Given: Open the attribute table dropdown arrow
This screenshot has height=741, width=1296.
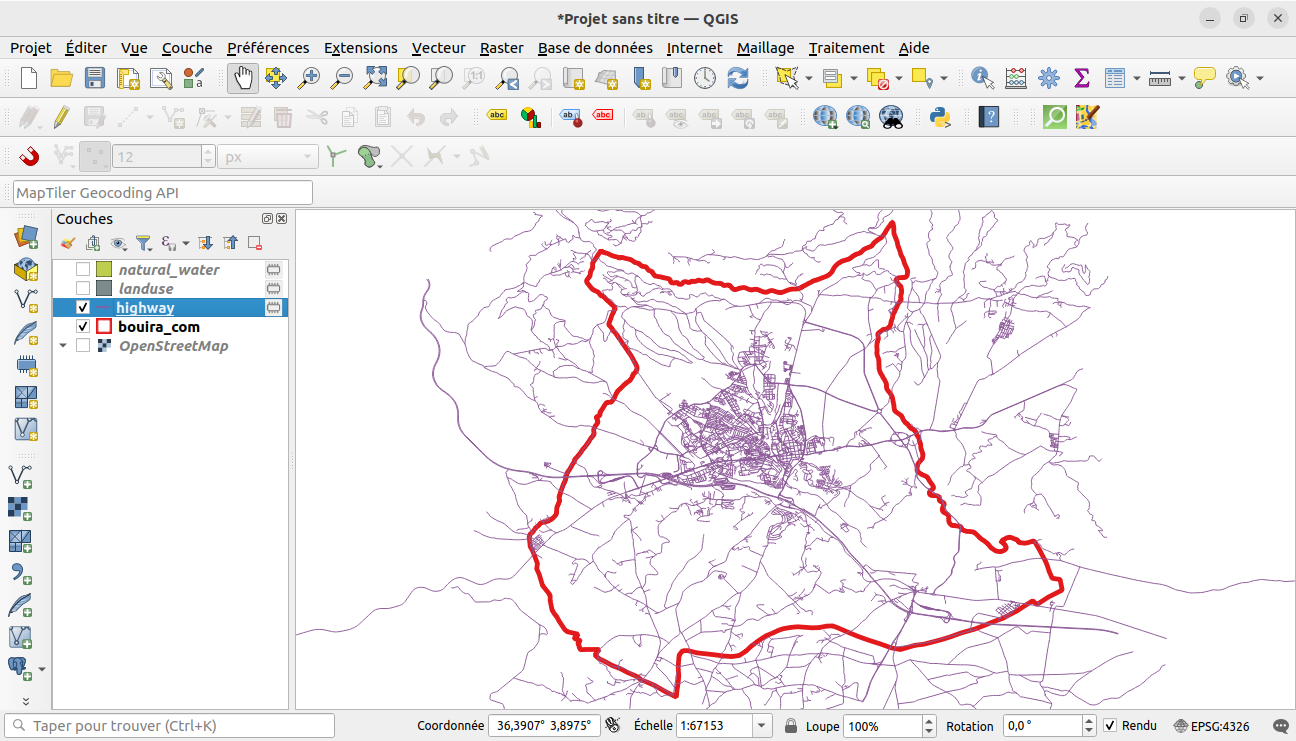Looking at the screenshot, I should (x=1137, y=78).
